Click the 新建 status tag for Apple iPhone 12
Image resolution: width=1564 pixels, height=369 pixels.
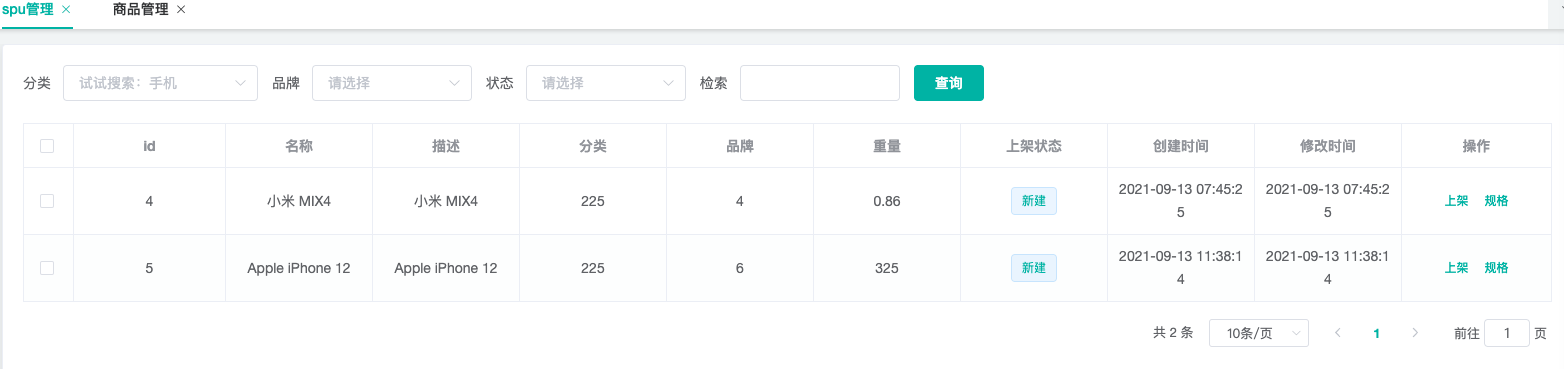[1034, 268]
